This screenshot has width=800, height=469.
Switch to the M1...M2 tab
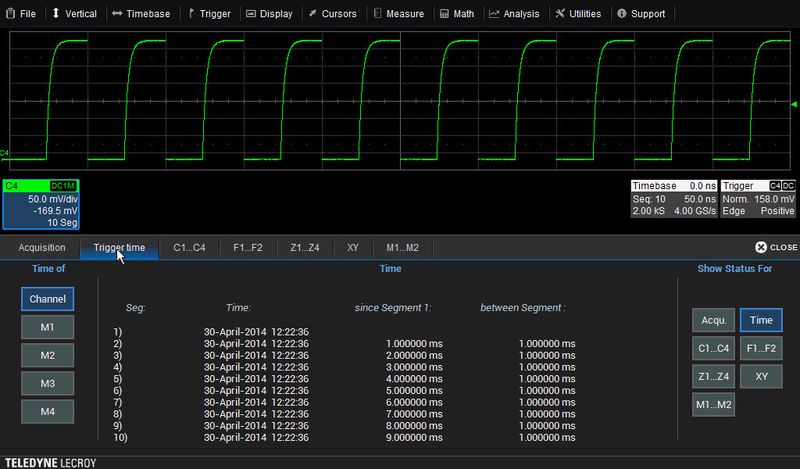pyautogui.click(x=403, y=248)
